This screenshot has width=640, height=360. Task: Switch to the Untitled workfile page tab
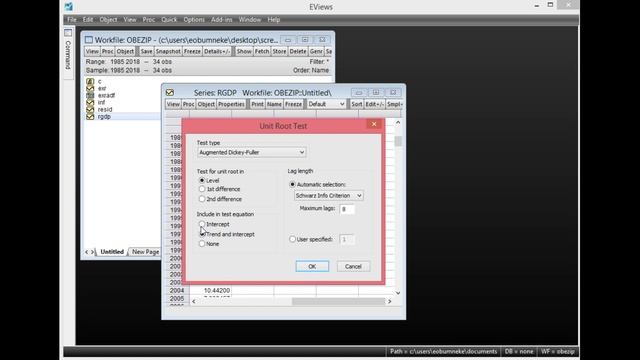point(112,252)
